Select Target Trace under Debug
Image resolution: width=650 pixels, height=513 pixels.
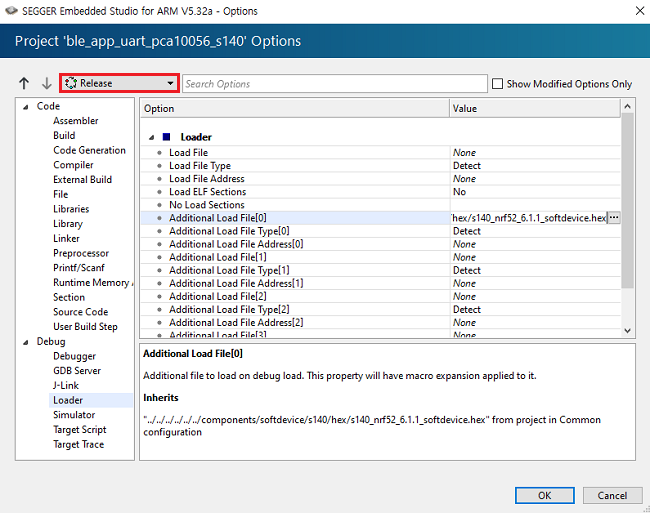tap(78, 444)
